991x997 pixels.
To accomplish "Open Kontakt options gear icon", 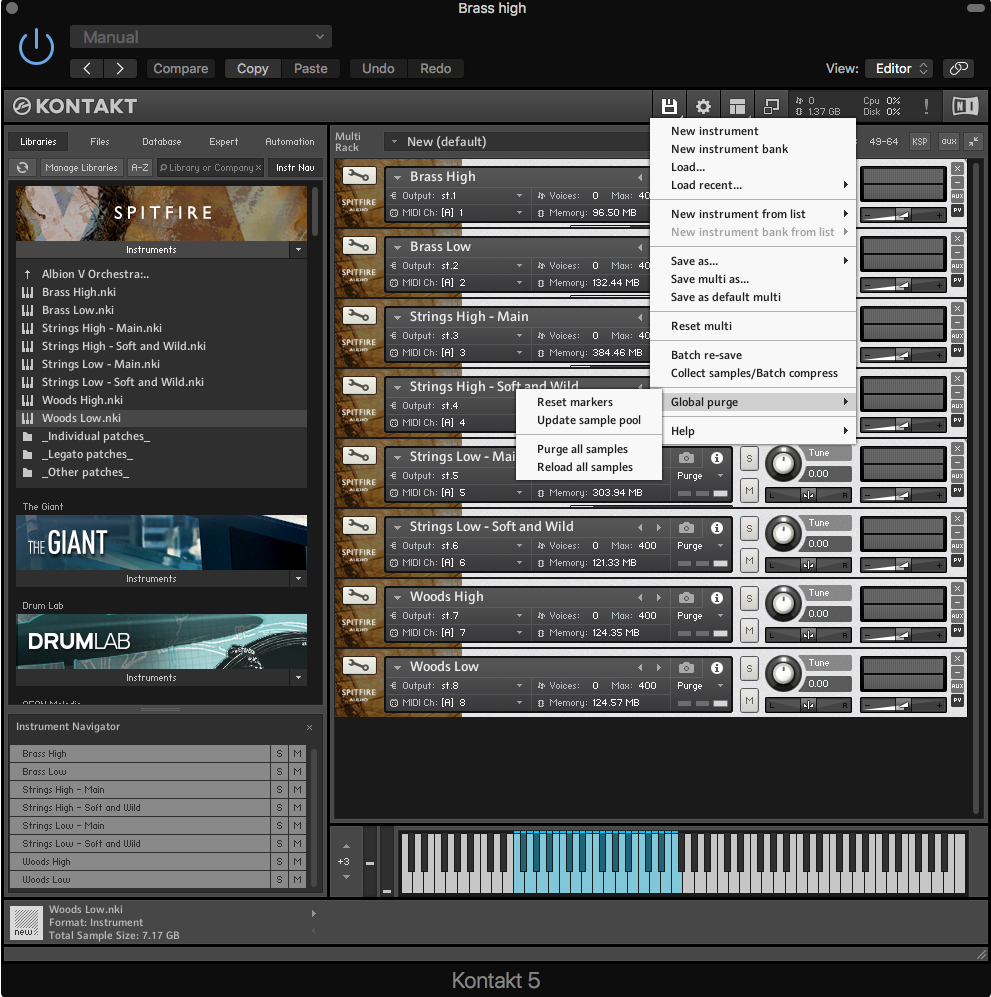I will coord(703,106).
